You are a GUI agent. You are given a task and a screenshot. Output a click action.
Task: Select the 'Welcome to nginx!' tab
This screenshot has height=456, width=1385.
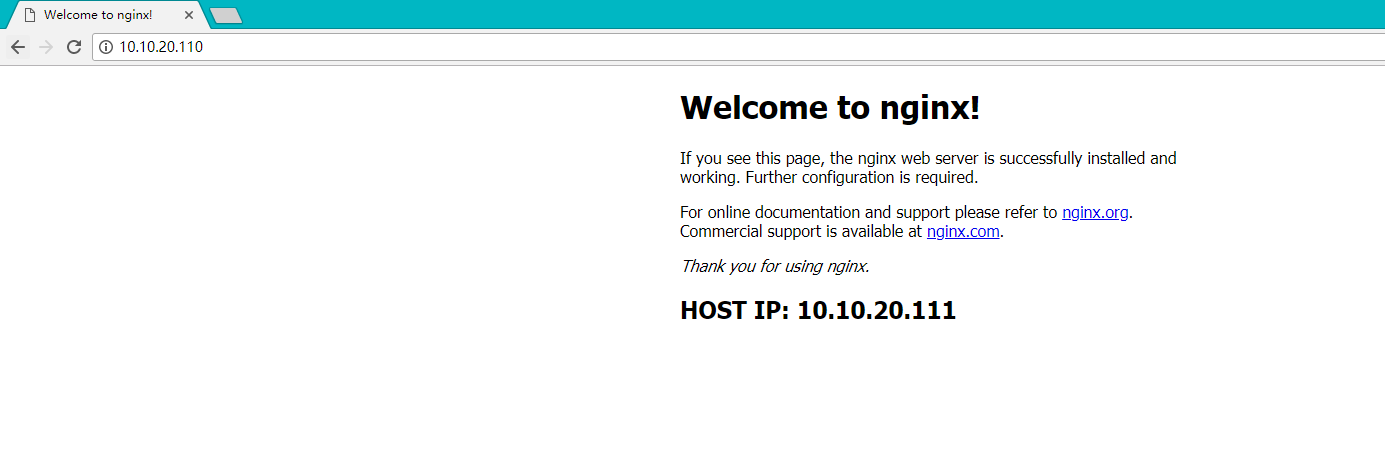107,16
